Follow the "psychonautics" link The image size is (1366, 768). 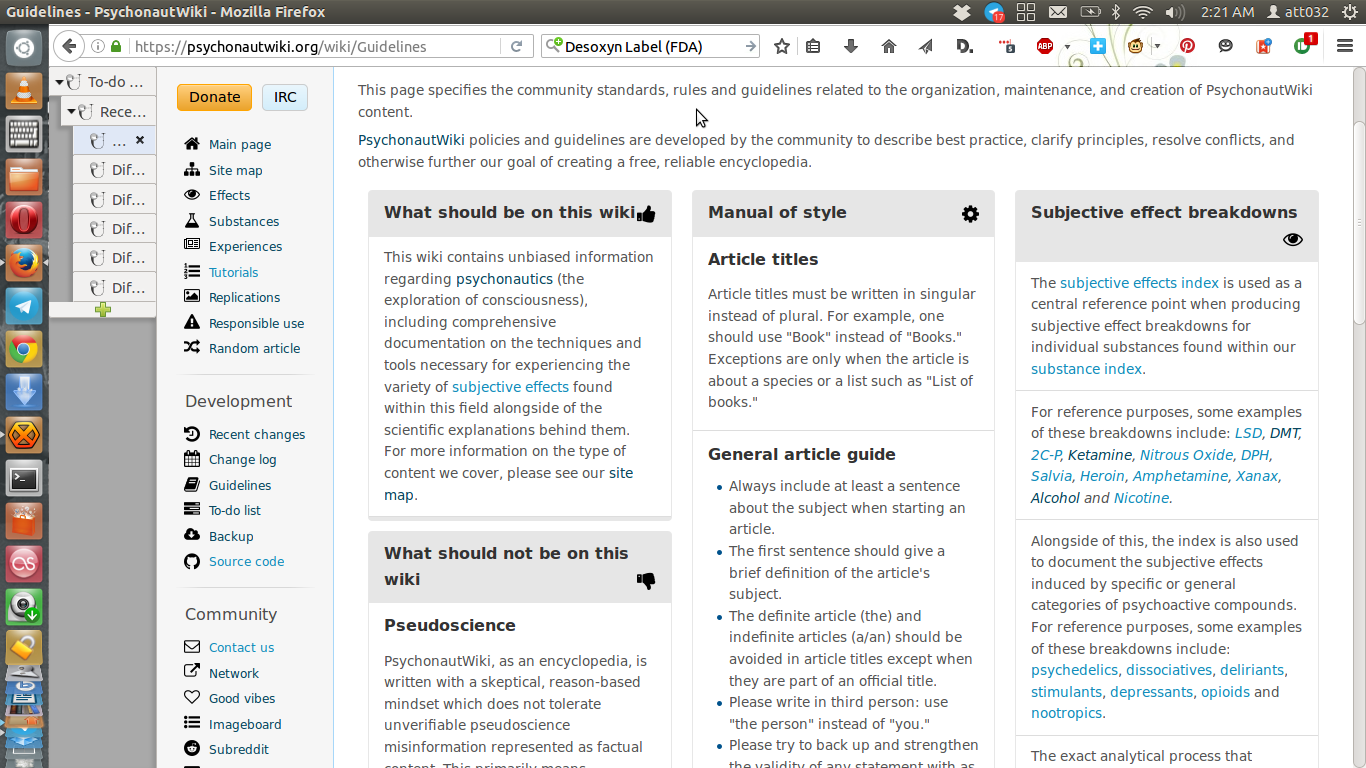pos(504,279)
